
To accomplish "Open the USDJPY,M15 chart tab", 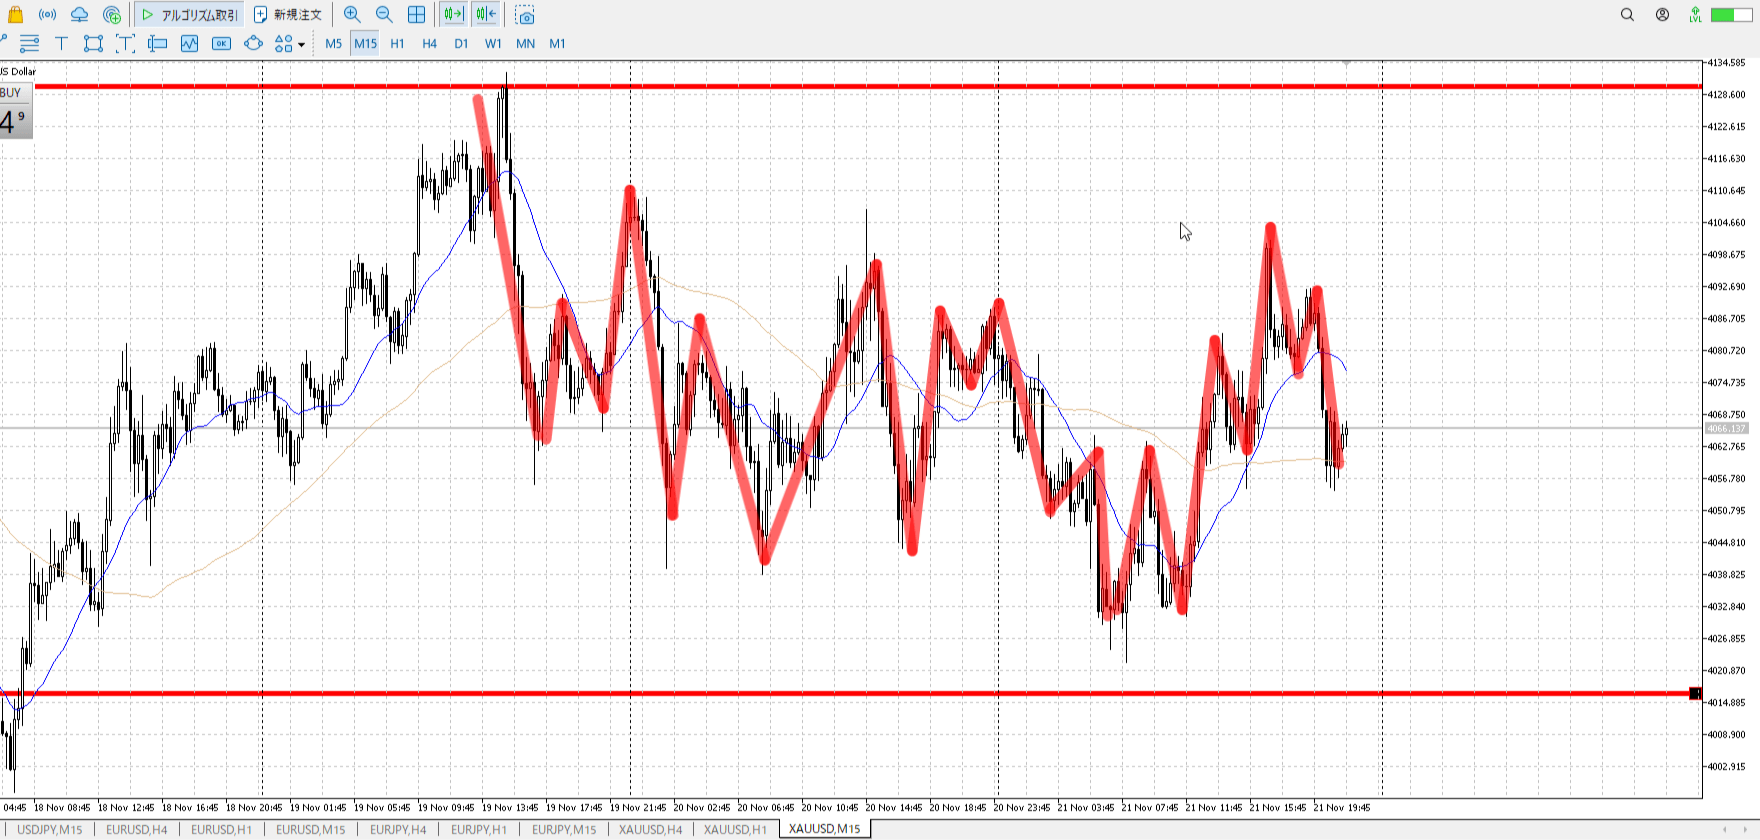I will tap(49, 829).
